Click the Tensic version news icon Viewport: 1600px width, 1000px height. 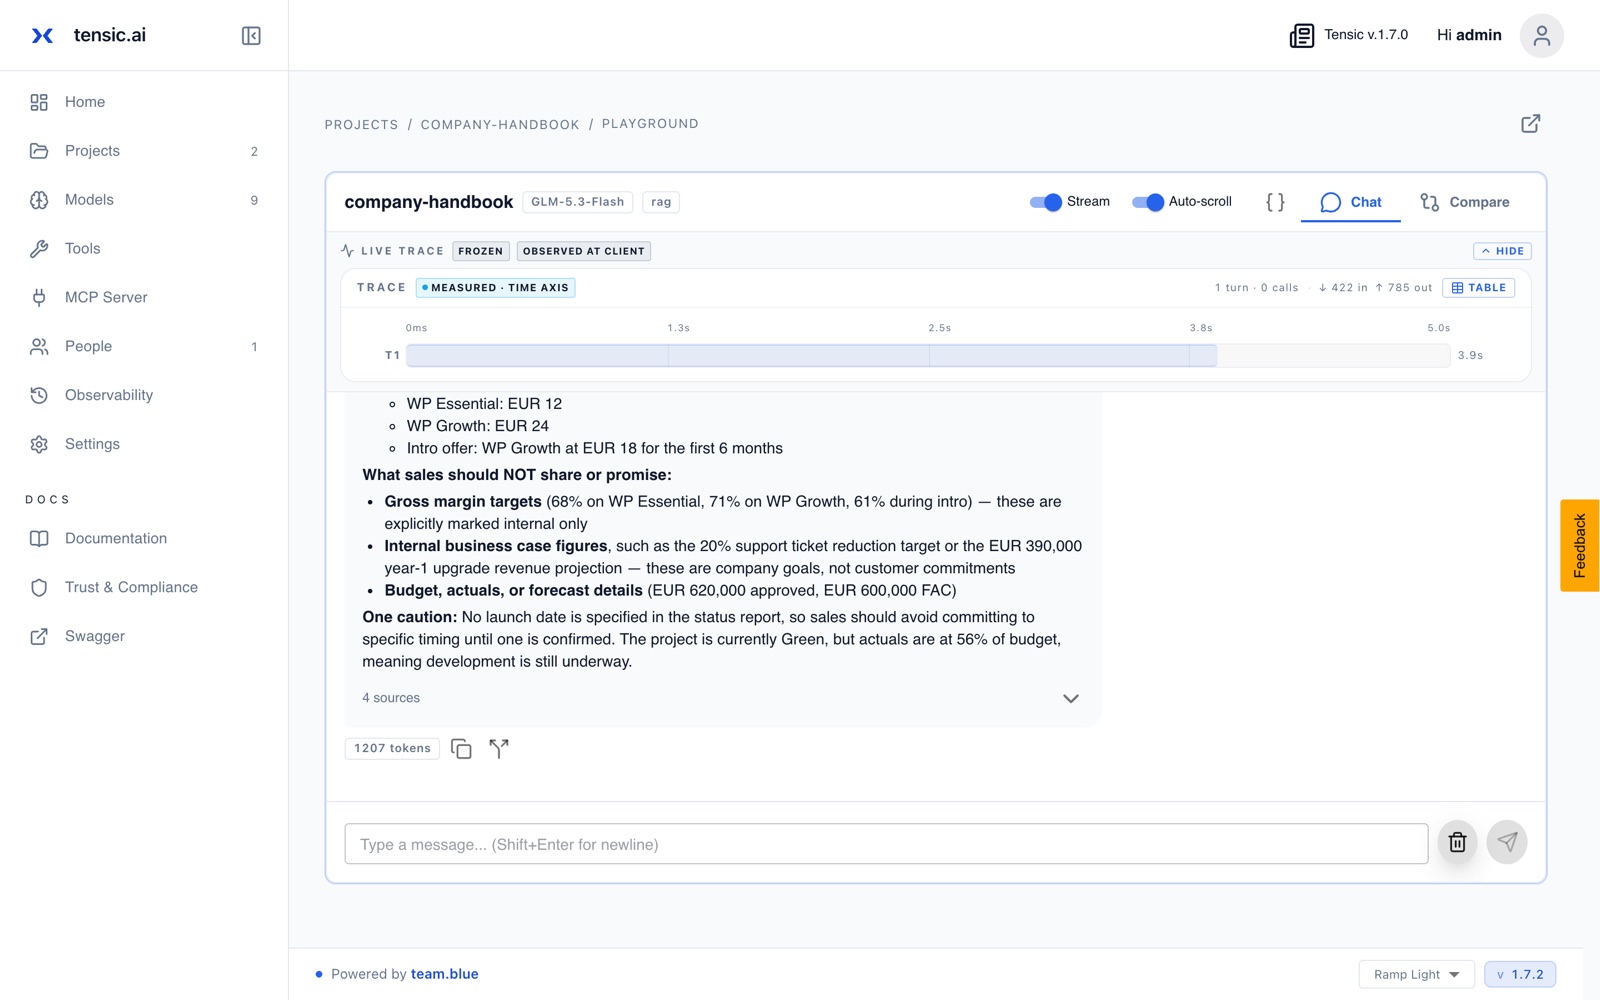point(1301,36)
